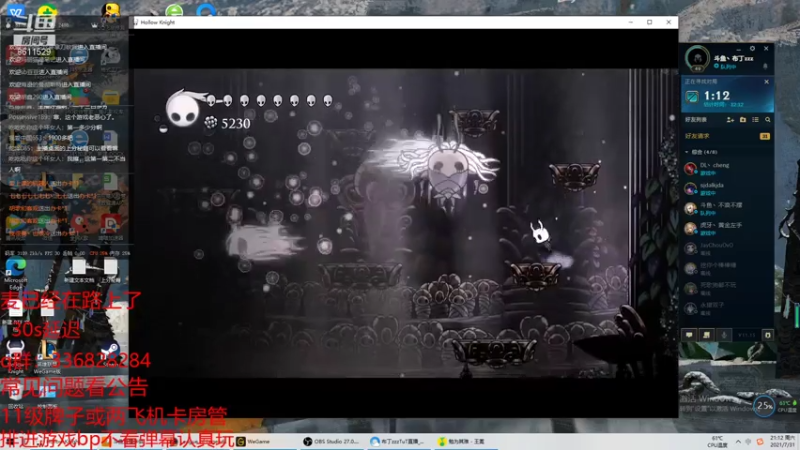This screenshot has width=800, height=450.
Task: Click the search icon in friends list
Action: coord(768,120)
